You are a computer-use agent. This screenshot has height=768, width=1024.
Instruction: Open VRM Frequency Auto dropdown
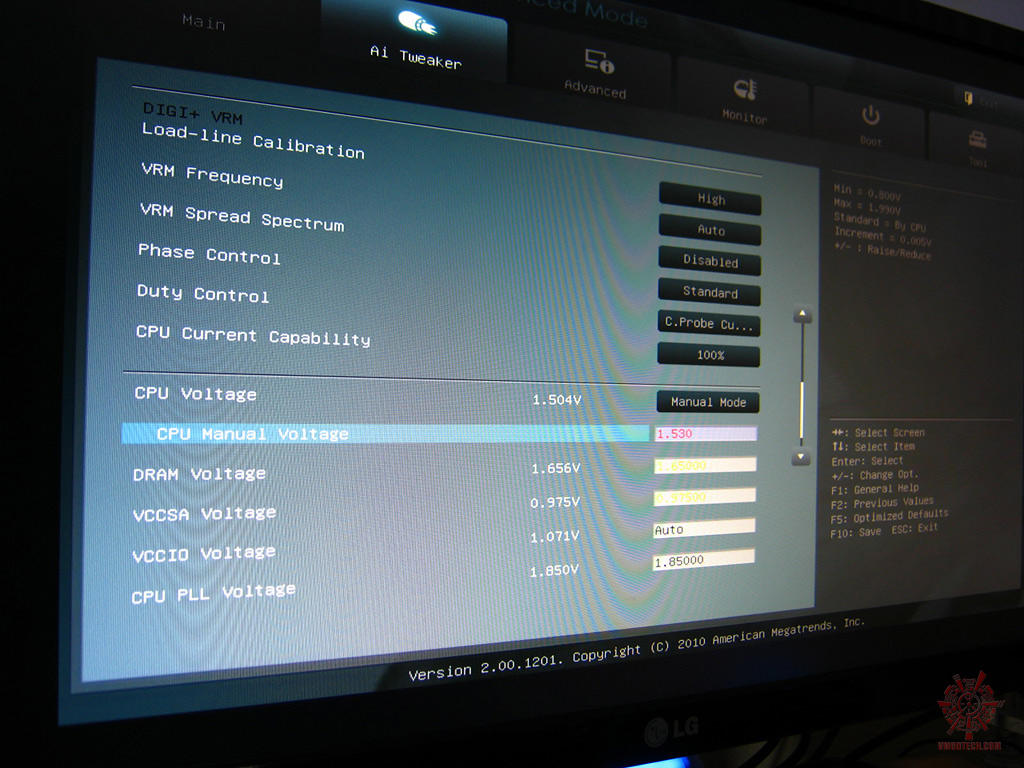click(x=711, y=230)
